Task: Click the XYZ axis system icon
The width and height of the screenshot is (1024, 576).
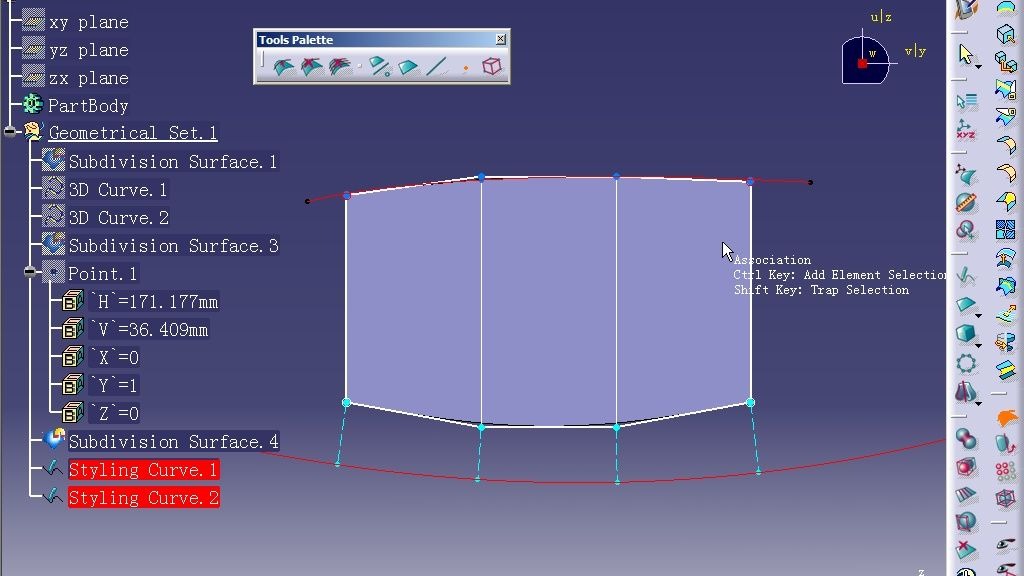Action: pyautogui.click(x=966, y=129)
